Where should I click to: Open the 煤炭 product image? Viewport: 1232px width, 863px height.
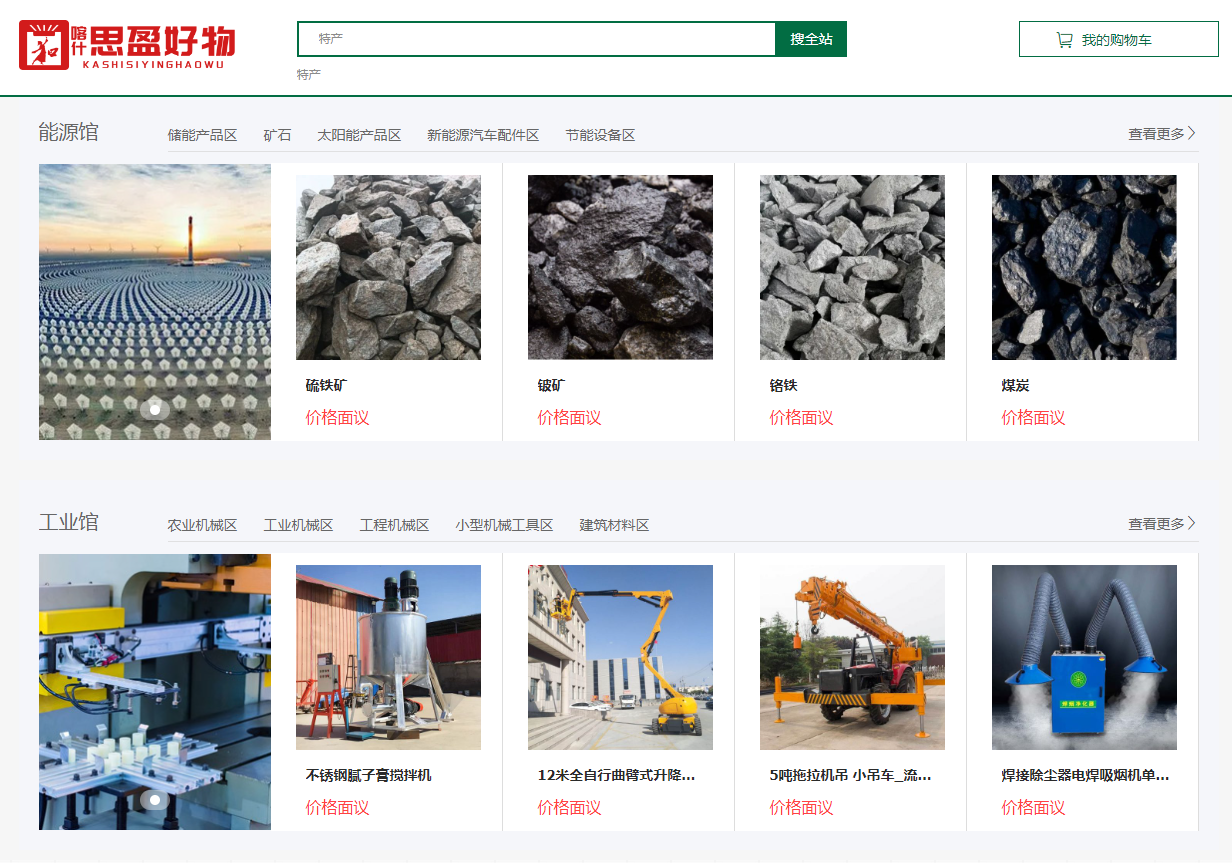pyautogui.click(x=1084, y=268)
